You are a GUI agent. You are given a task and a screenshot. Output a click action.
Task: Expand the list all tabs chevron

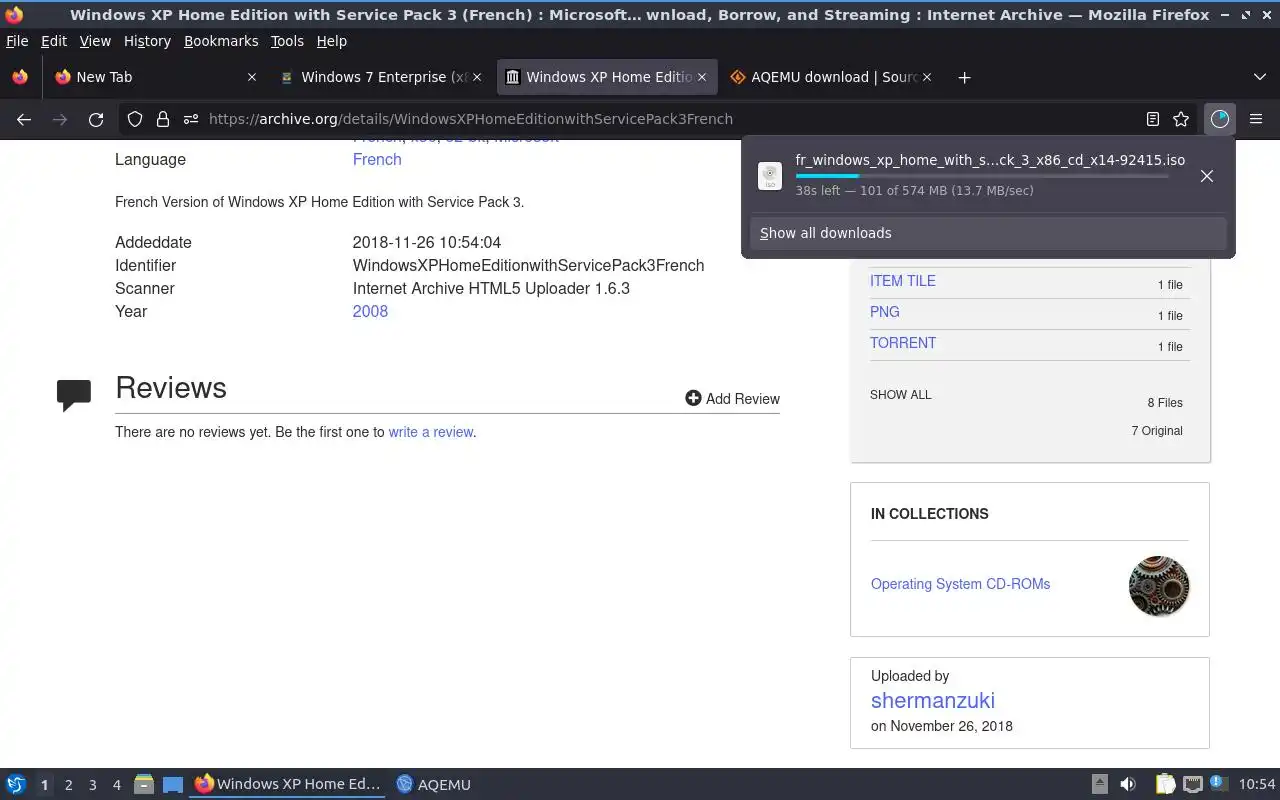(x=1260, y=77)
